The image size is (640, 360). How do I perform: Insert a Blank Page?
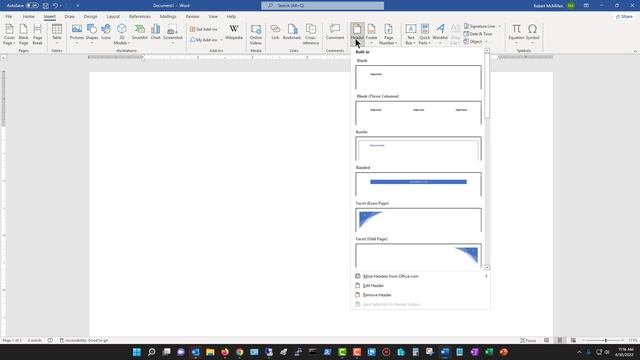(x=24, y=34)
